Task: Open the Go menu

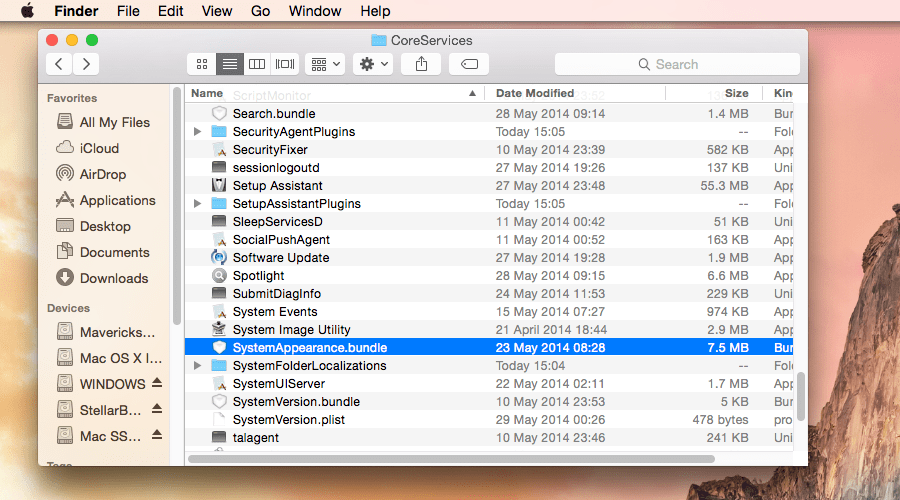Action: pos(260,11)
